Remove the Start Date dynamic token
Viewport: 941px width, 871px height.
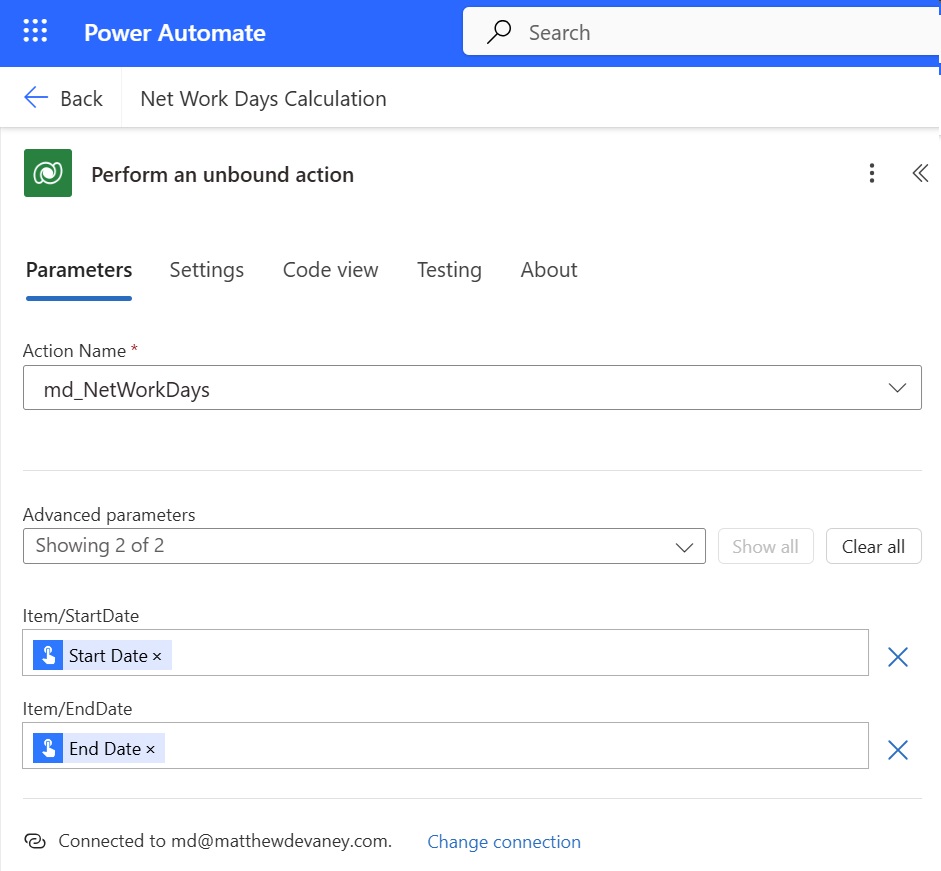click(x=157, y=657)
